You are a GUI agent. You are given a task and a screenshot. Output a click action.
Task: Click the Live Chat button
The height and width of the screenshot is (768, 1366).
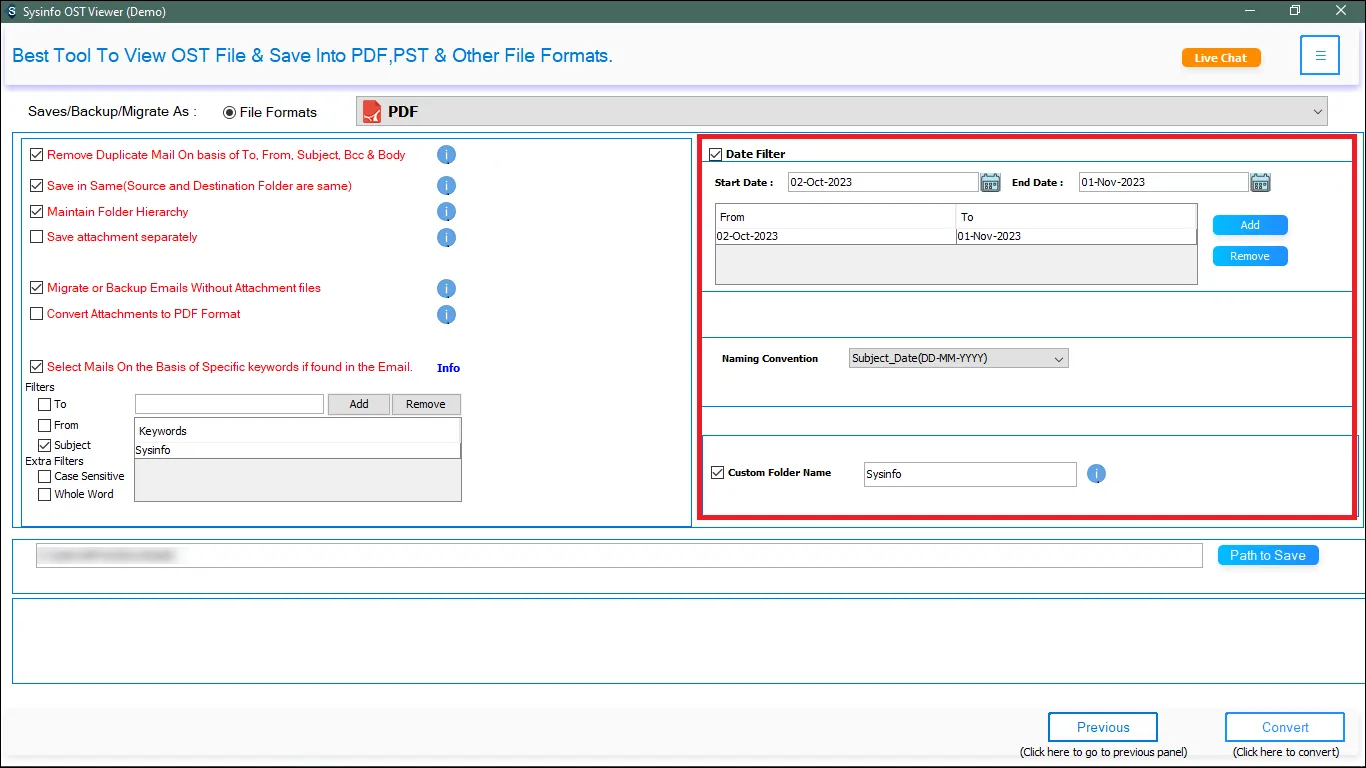1220,58
